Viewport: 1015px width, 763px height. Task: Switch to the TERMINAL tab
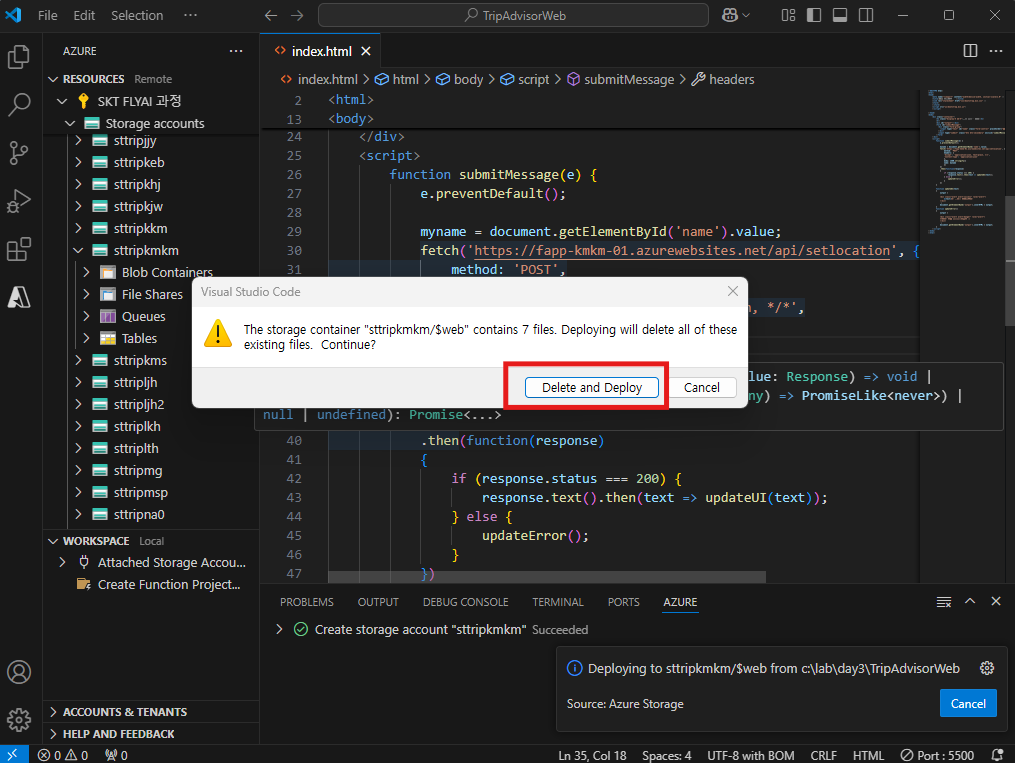pyautogui.click(x=558, y=602)
